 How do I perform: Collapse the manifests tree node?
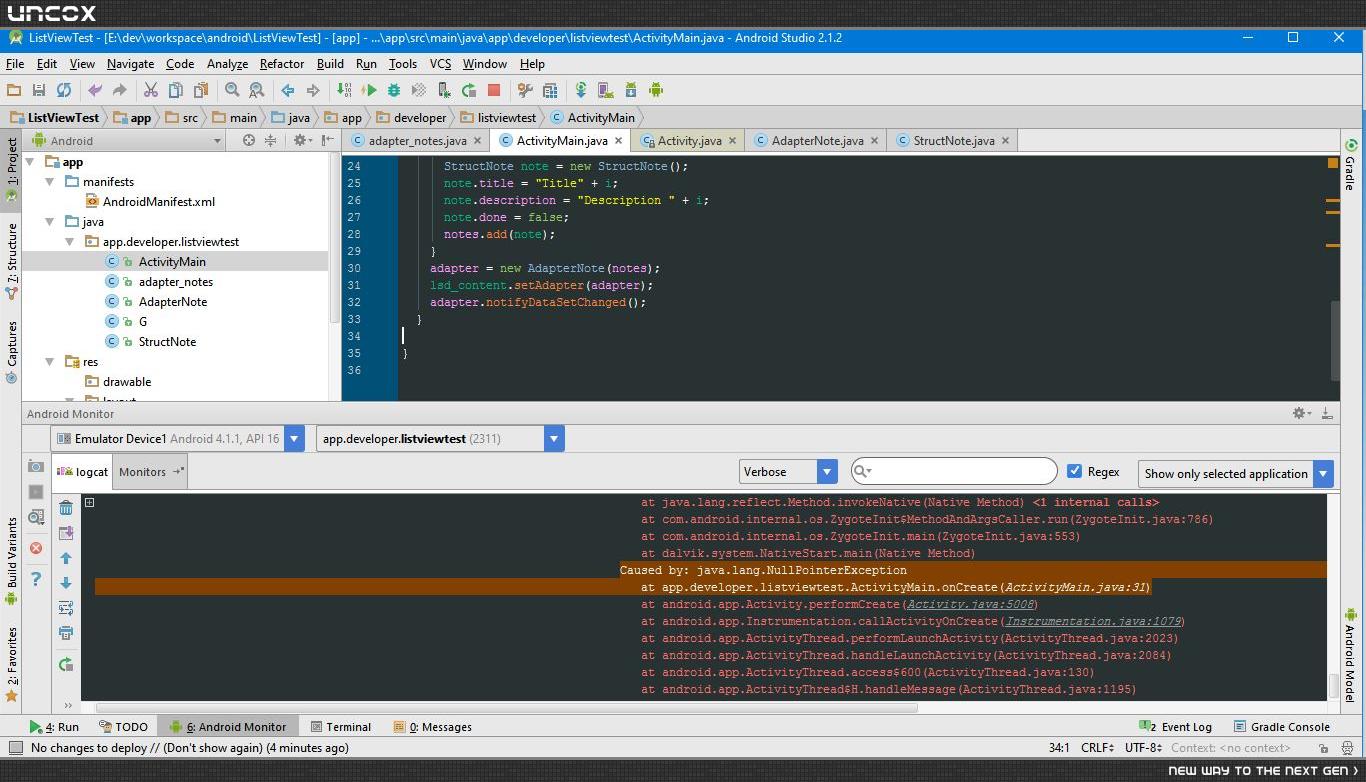pos(50,182)
